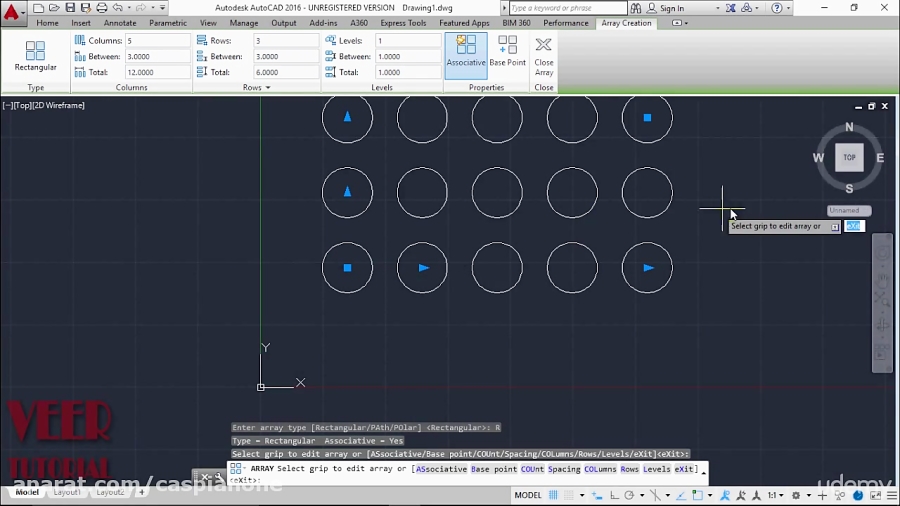The image size is (900, 506).
Task: Switch to the Express Tools tab
Action: [403, 23]
